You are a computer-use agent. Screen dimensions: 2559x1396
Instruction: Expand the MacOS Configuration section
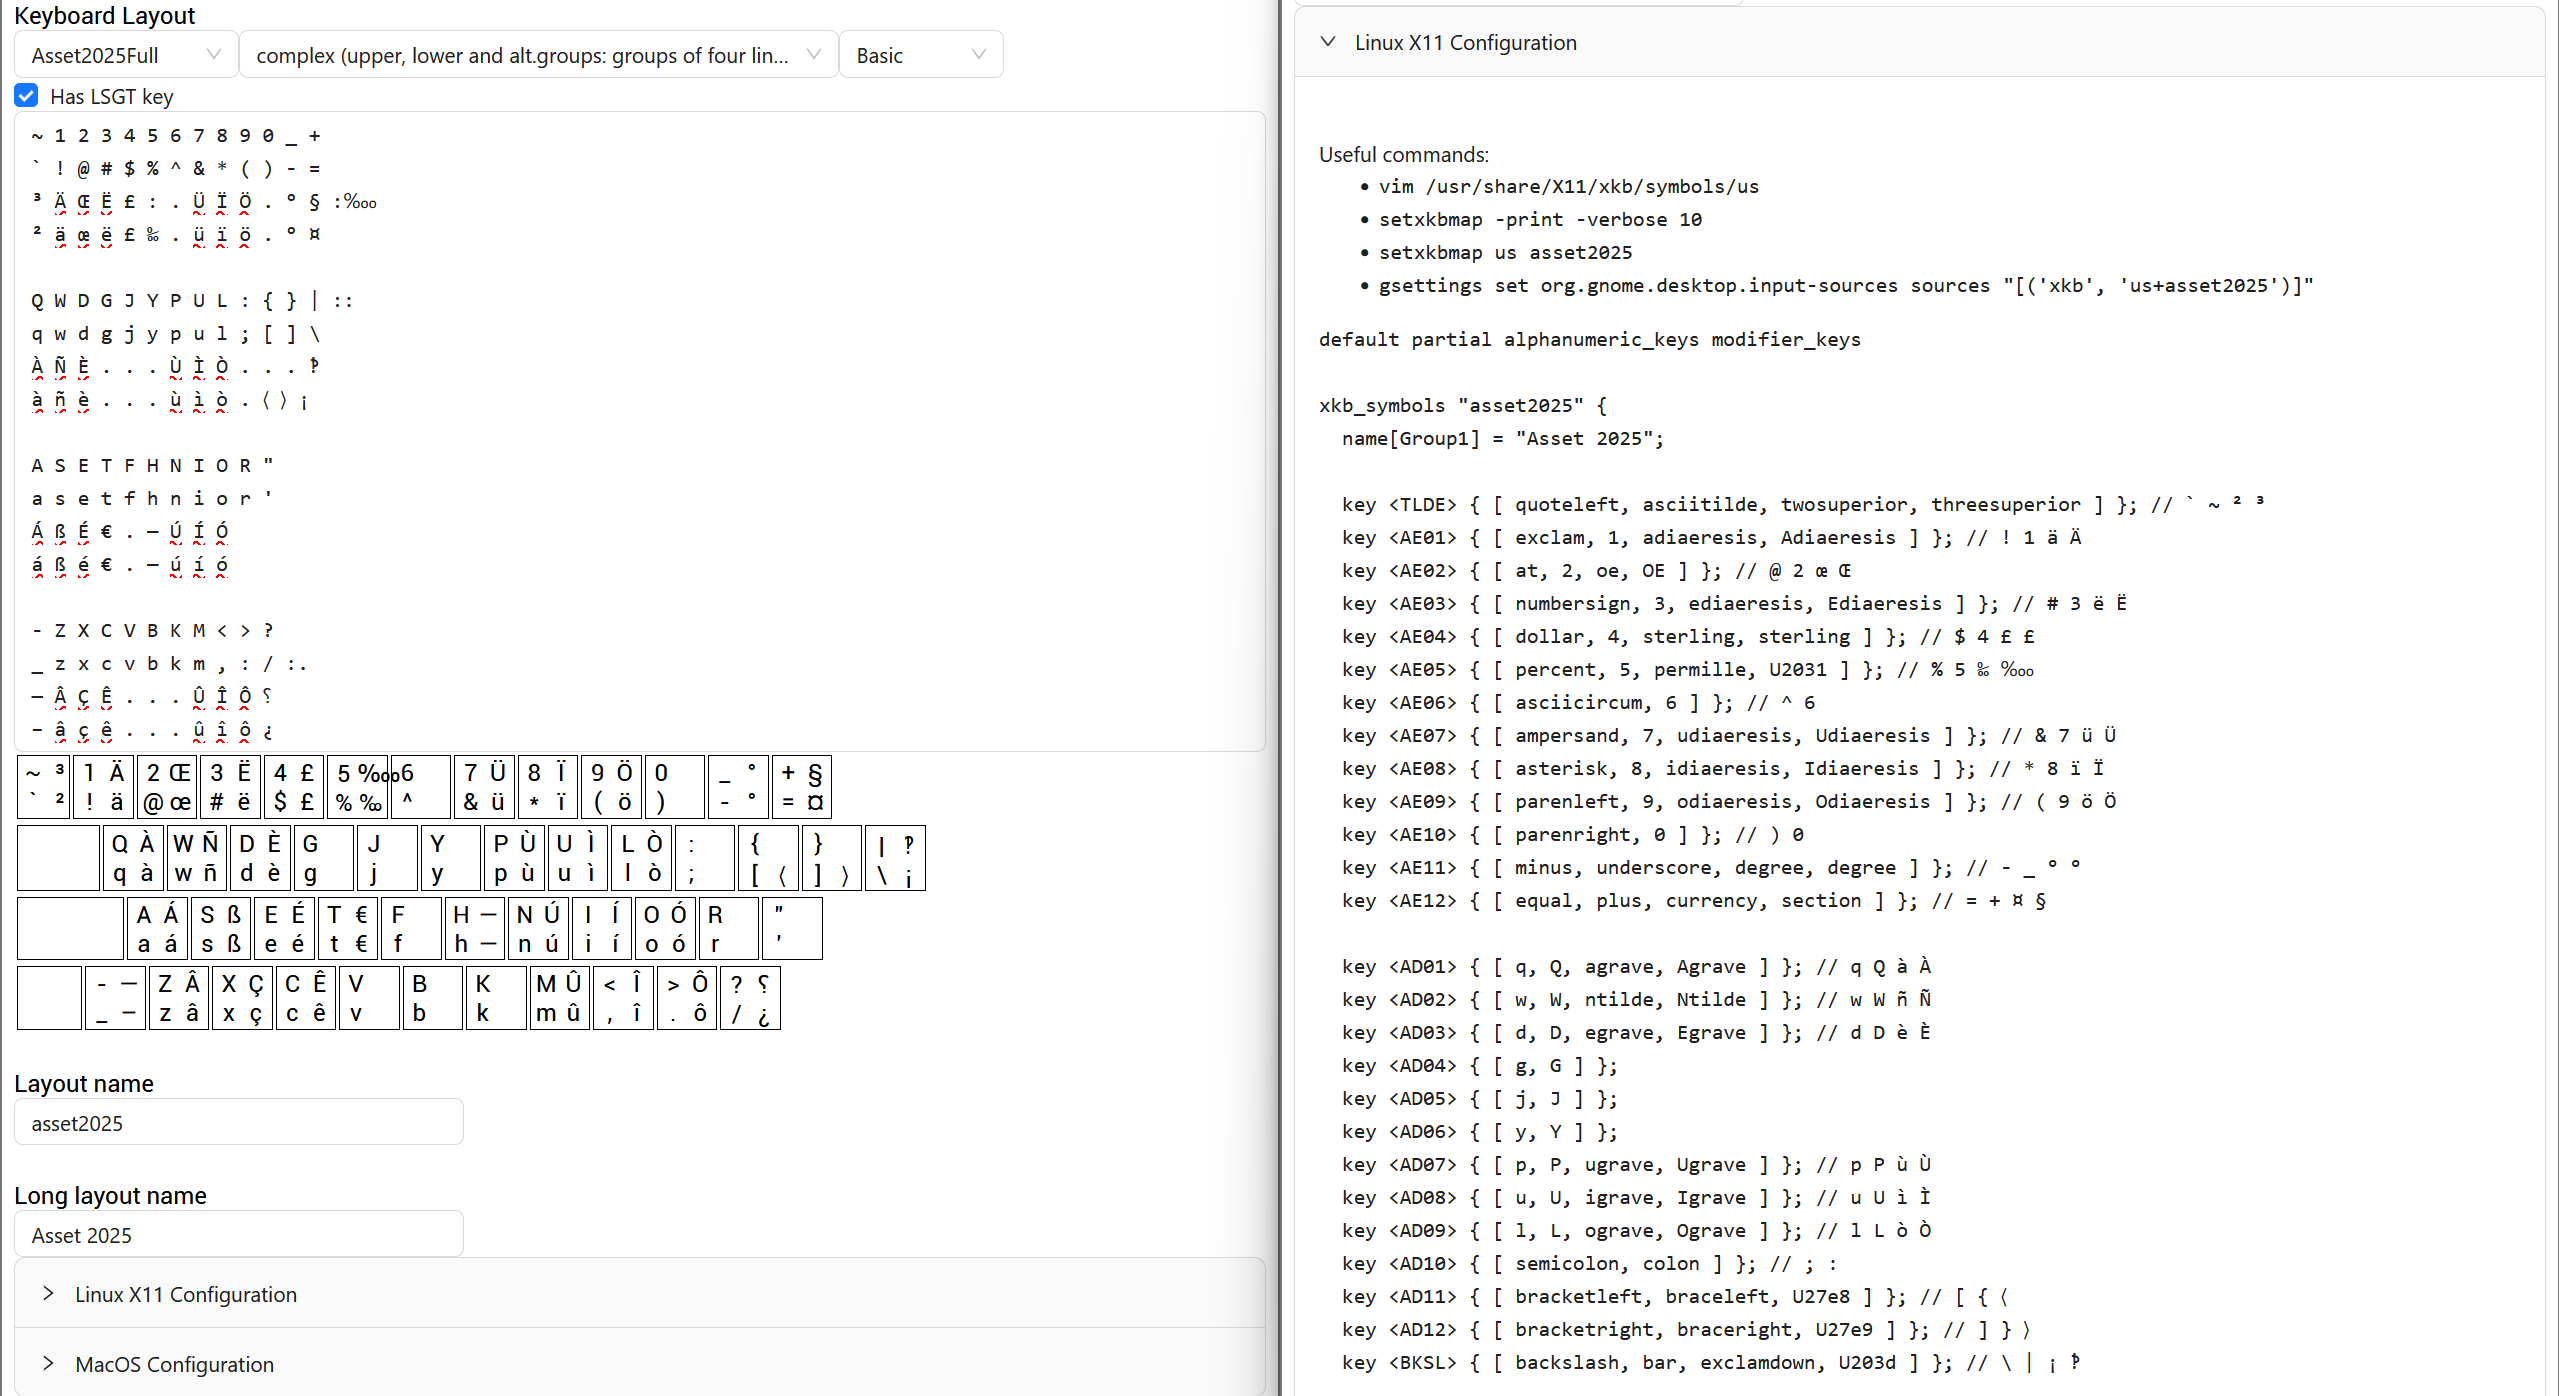point(174,1364)
